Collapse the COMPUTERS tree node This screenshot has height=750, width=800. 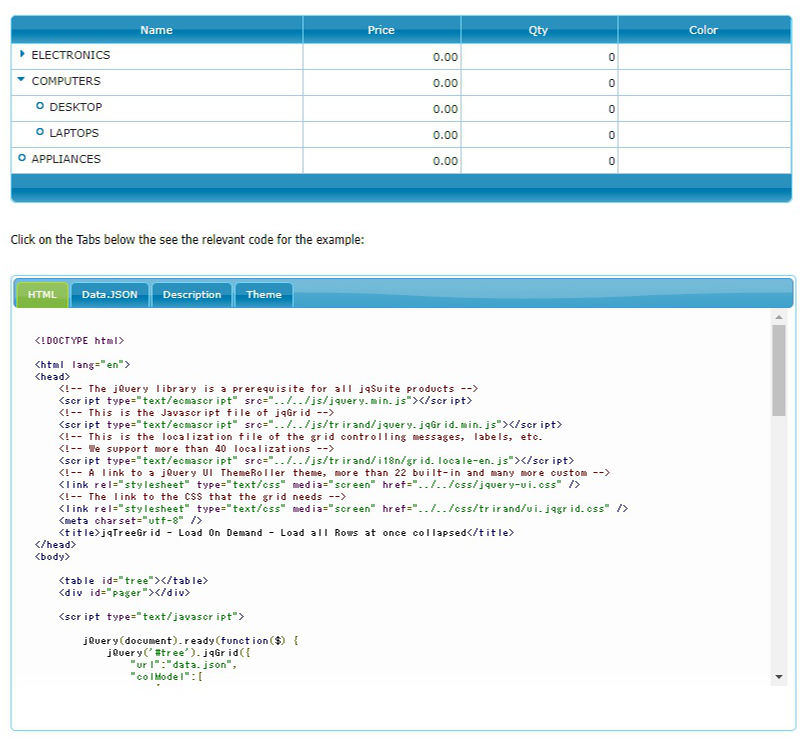(21, 79)
